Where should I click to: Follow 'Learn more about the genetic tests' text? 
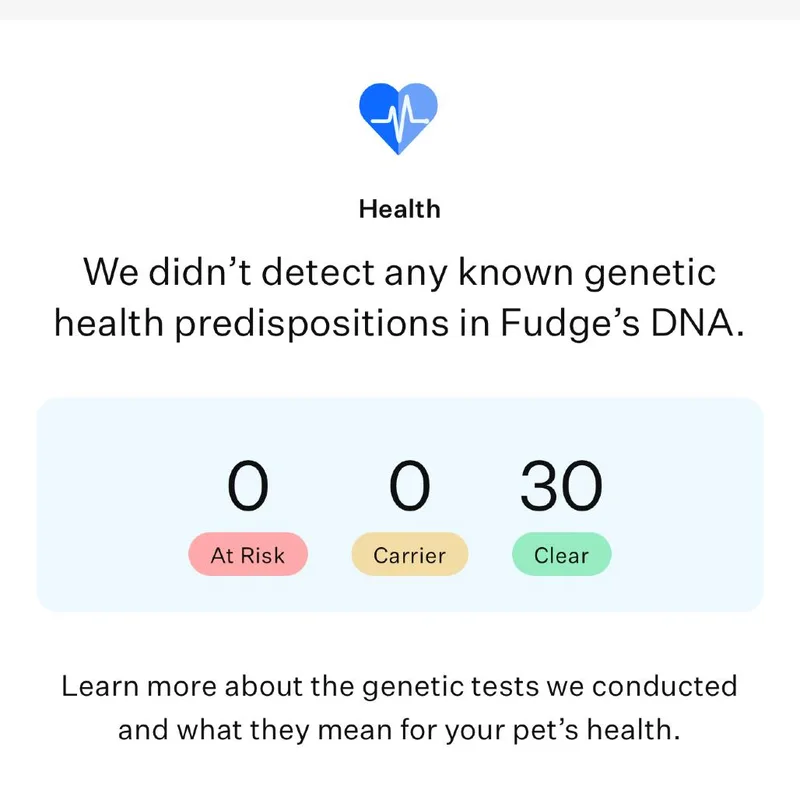point(300,686)
